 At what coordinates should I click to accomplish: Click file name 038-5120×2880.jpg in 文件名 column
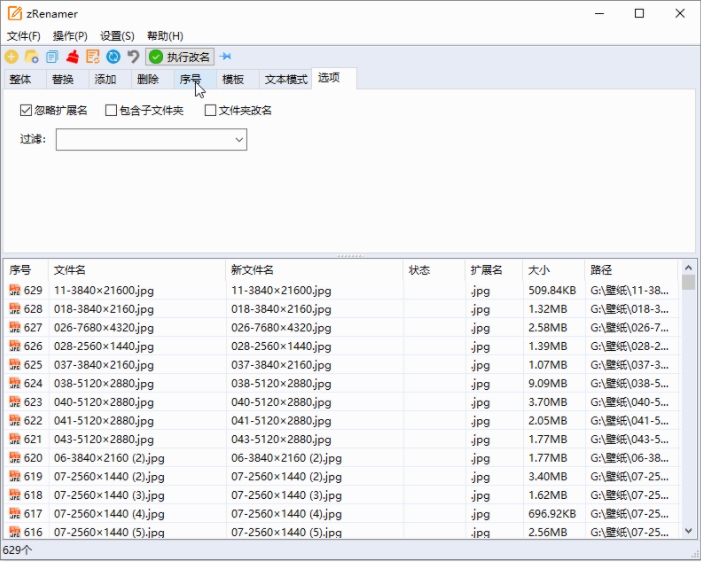[x=104, y=384]
